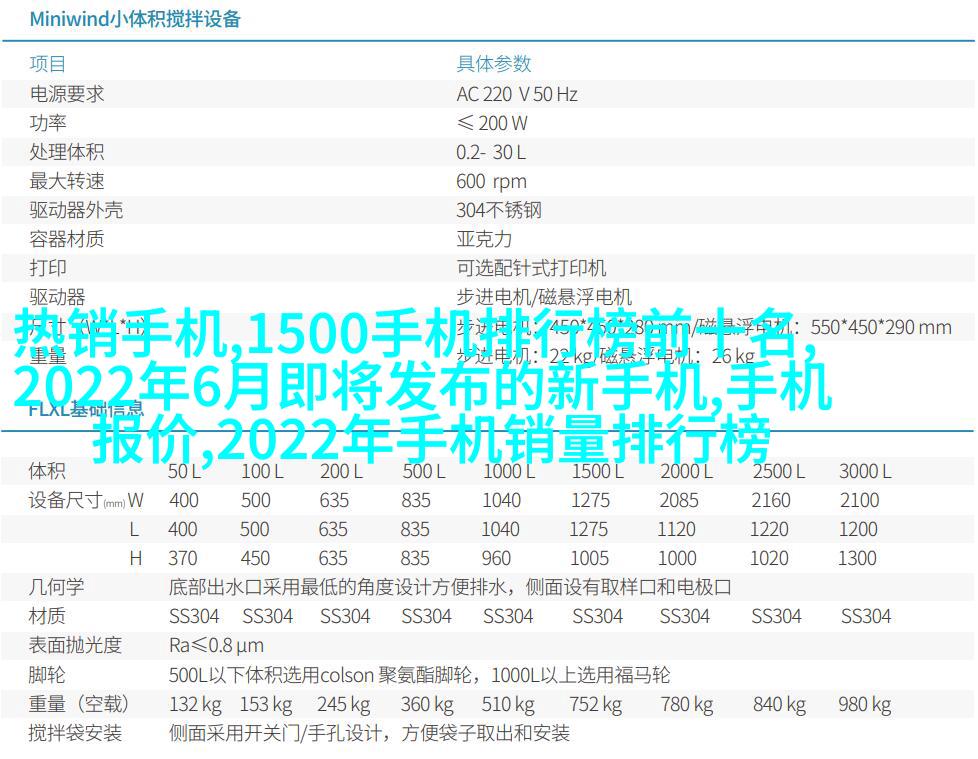The height and width of the screenshot is (759, 978).
Task: Select the 3000 L volume column header
Action: click(x=864, y=471)
